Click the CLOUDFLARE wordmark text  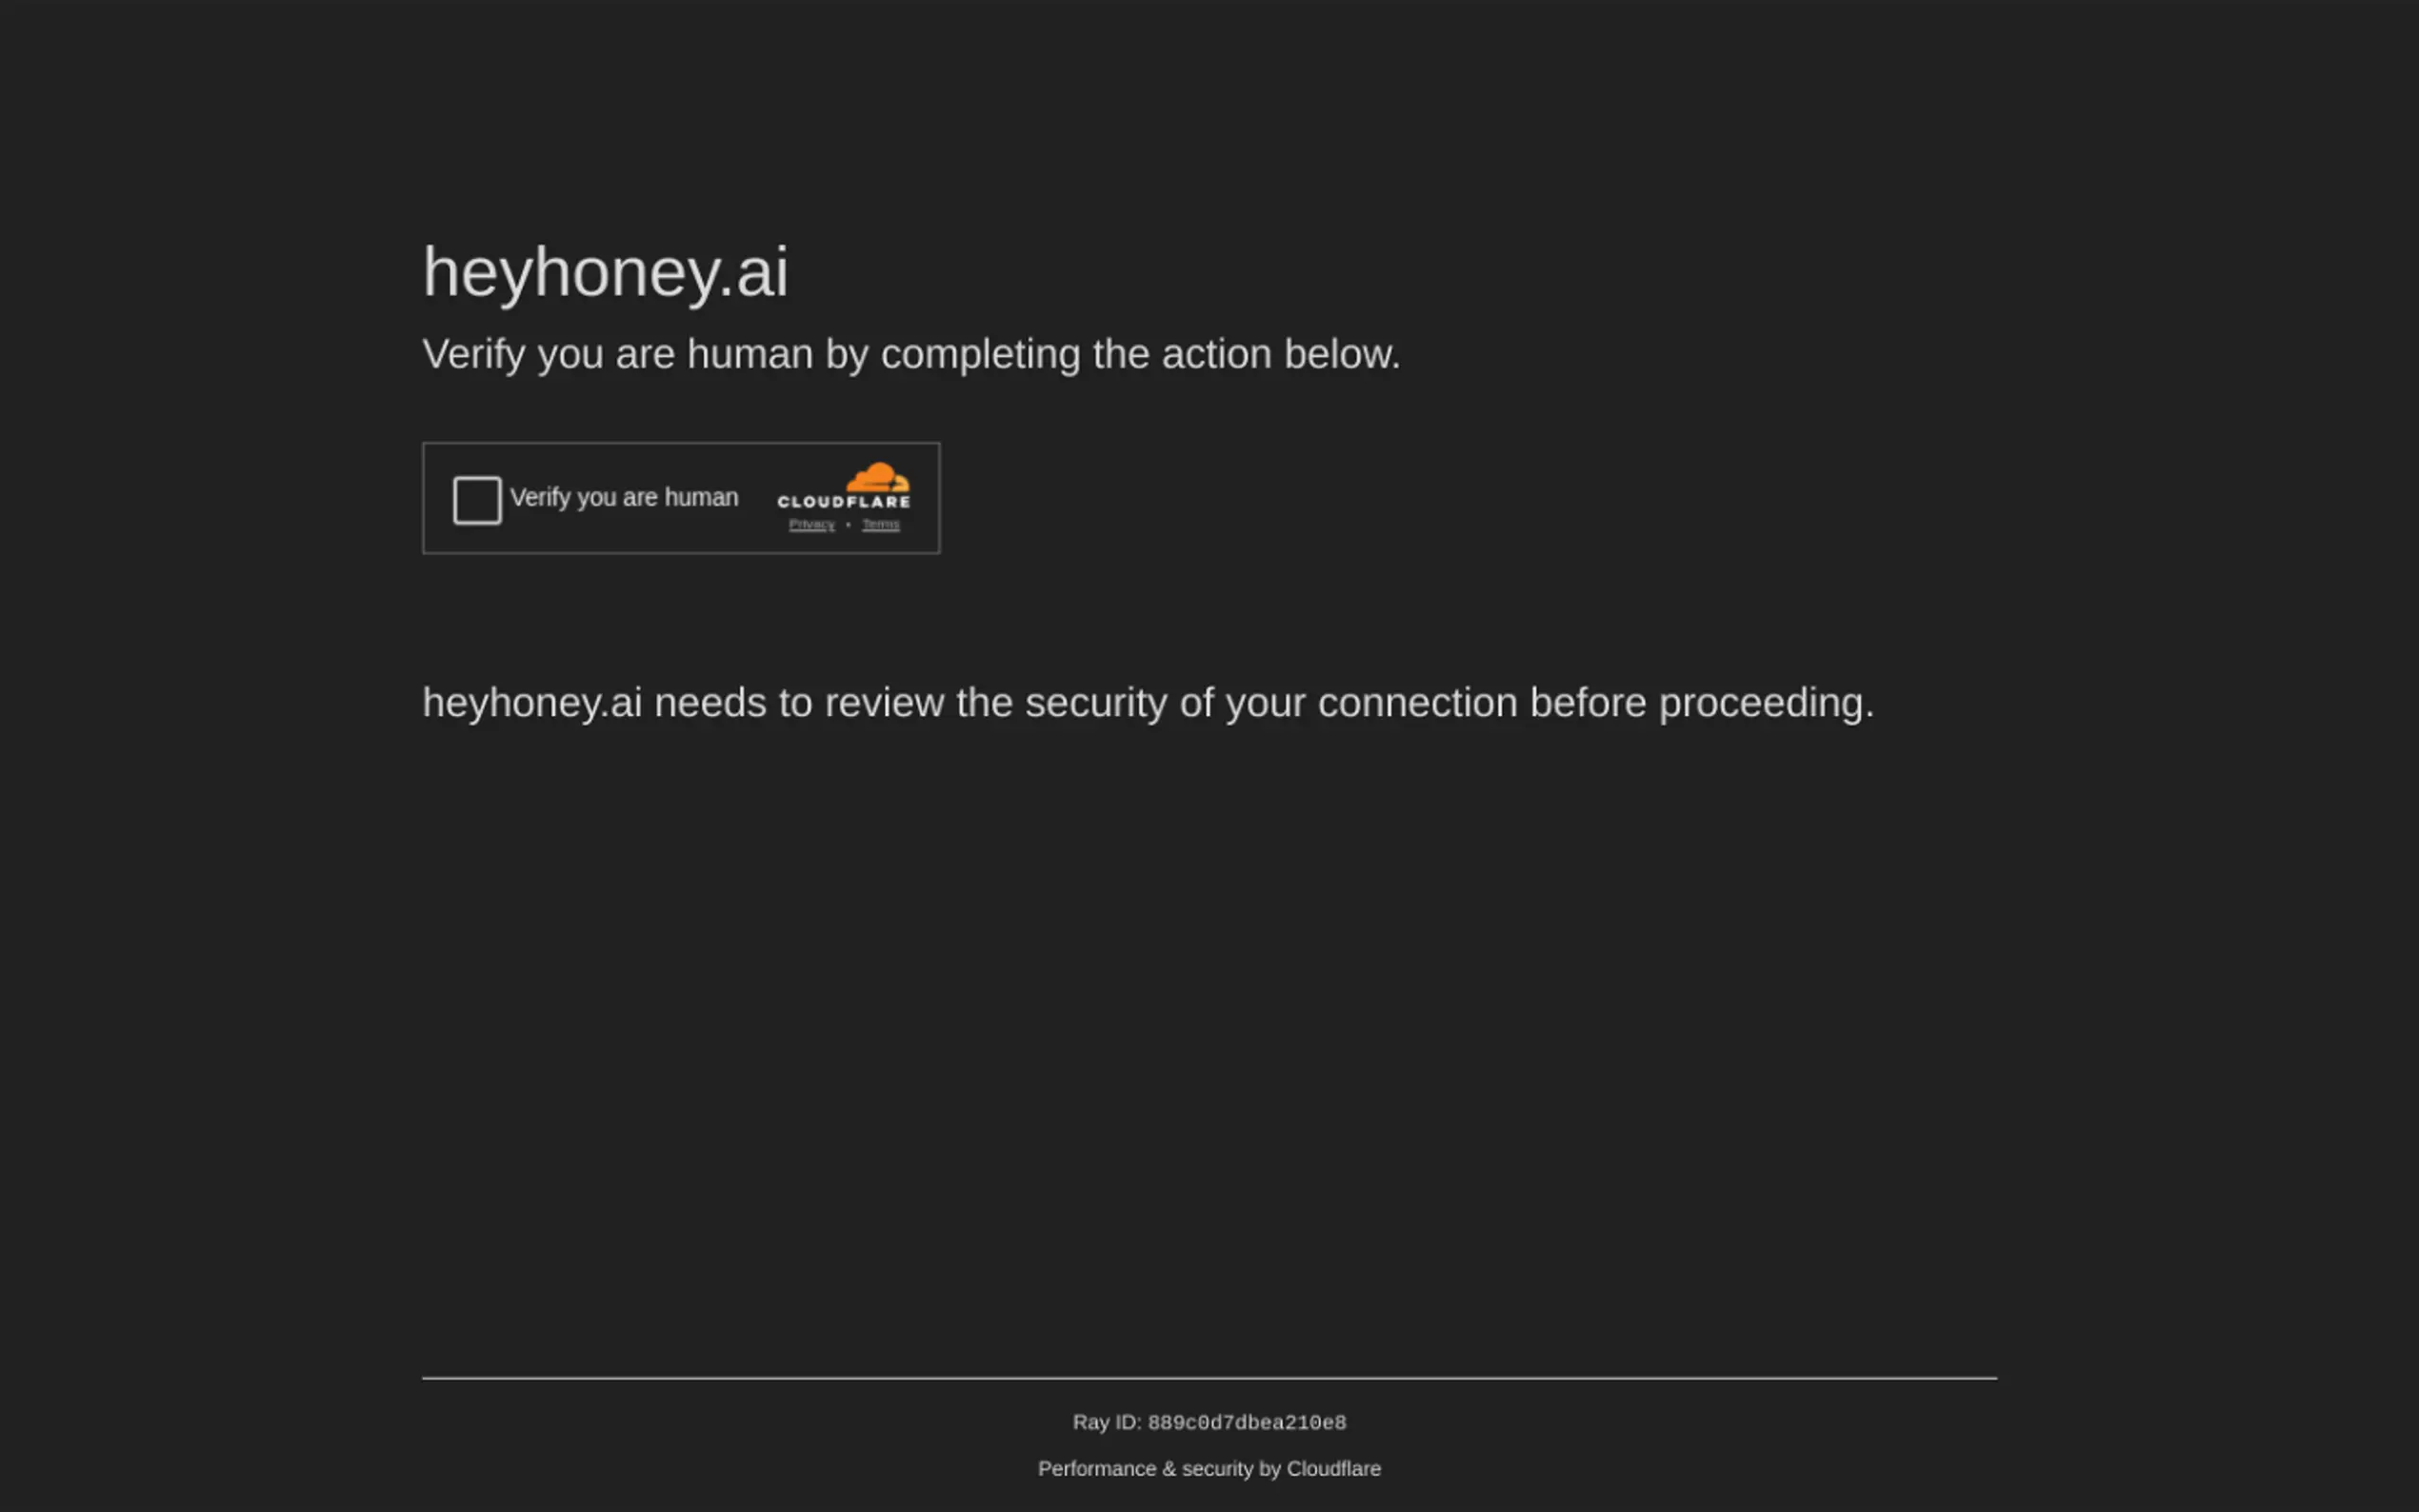pos(843,502)
